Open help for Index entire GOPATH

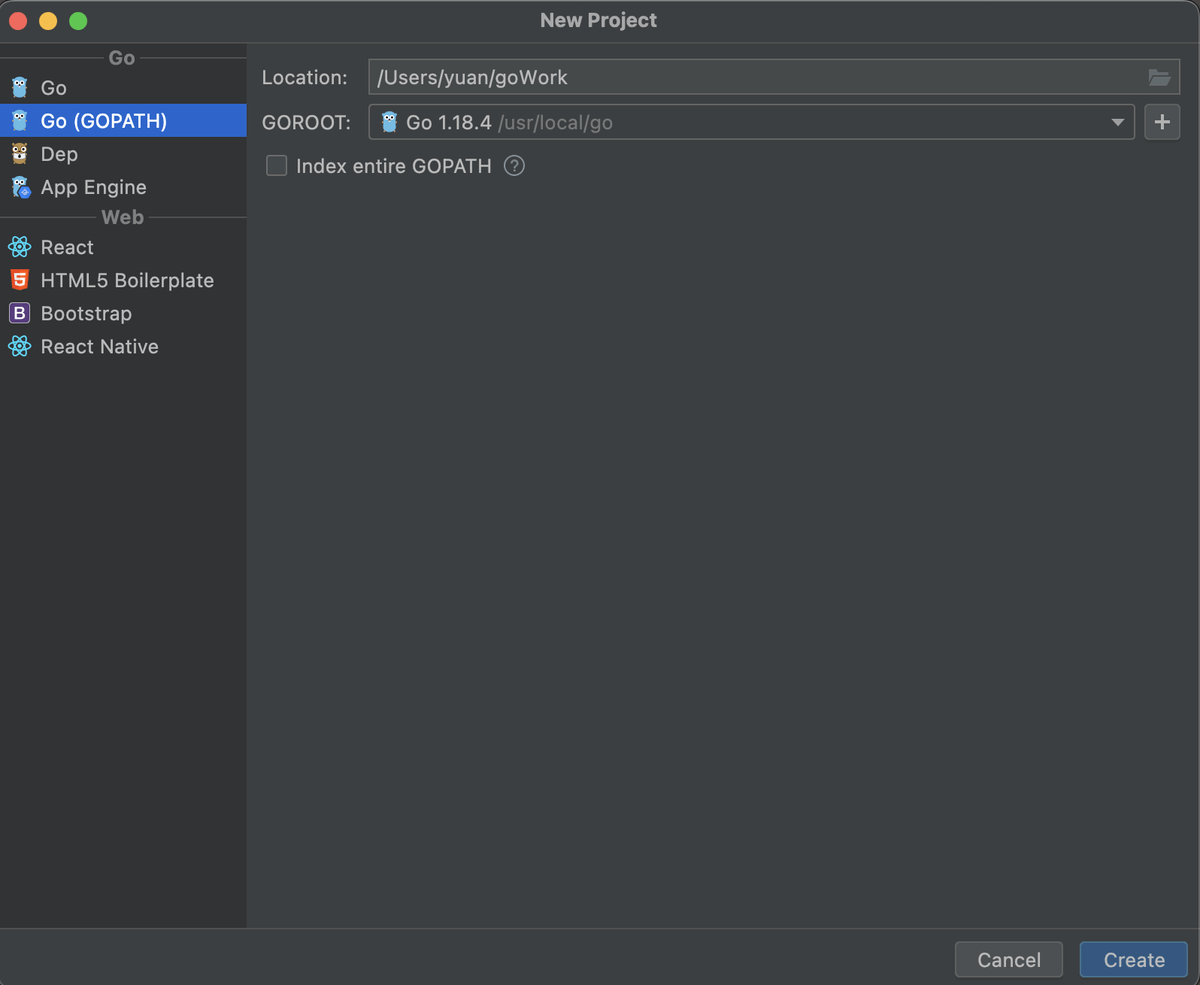[x=514, y=166]
